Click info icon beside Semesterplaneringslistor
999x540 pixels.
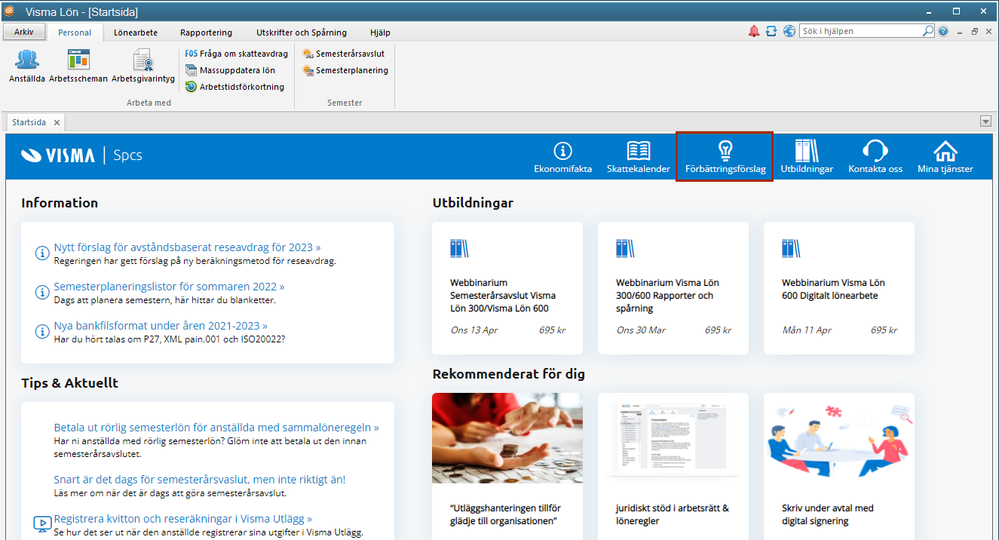pyautogui.click(x=41, y=292)
